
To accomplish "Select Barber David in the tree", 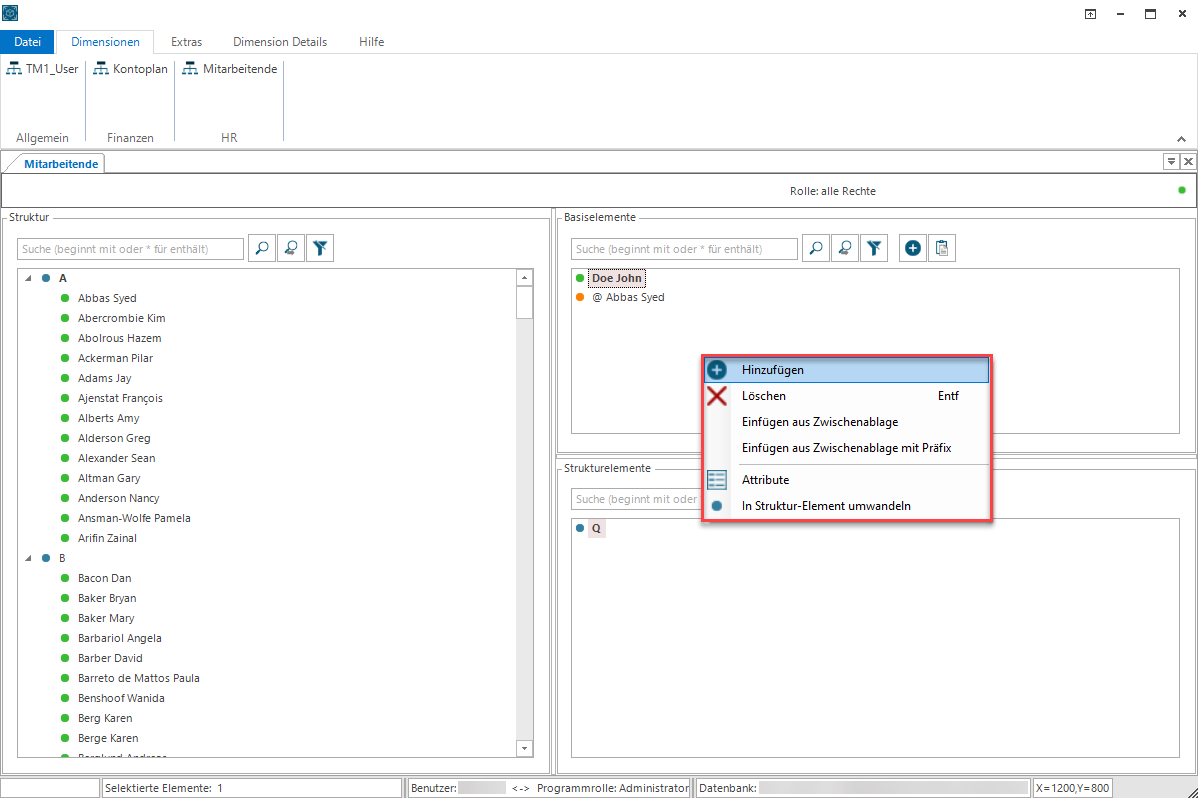I will coord(110,658).
